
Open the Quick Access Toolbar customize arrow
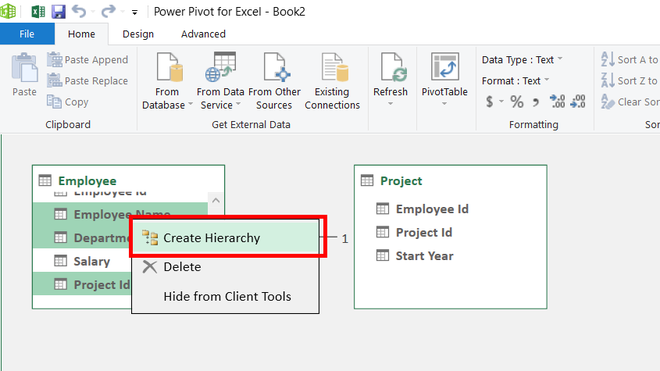click(x=135, y=12)
